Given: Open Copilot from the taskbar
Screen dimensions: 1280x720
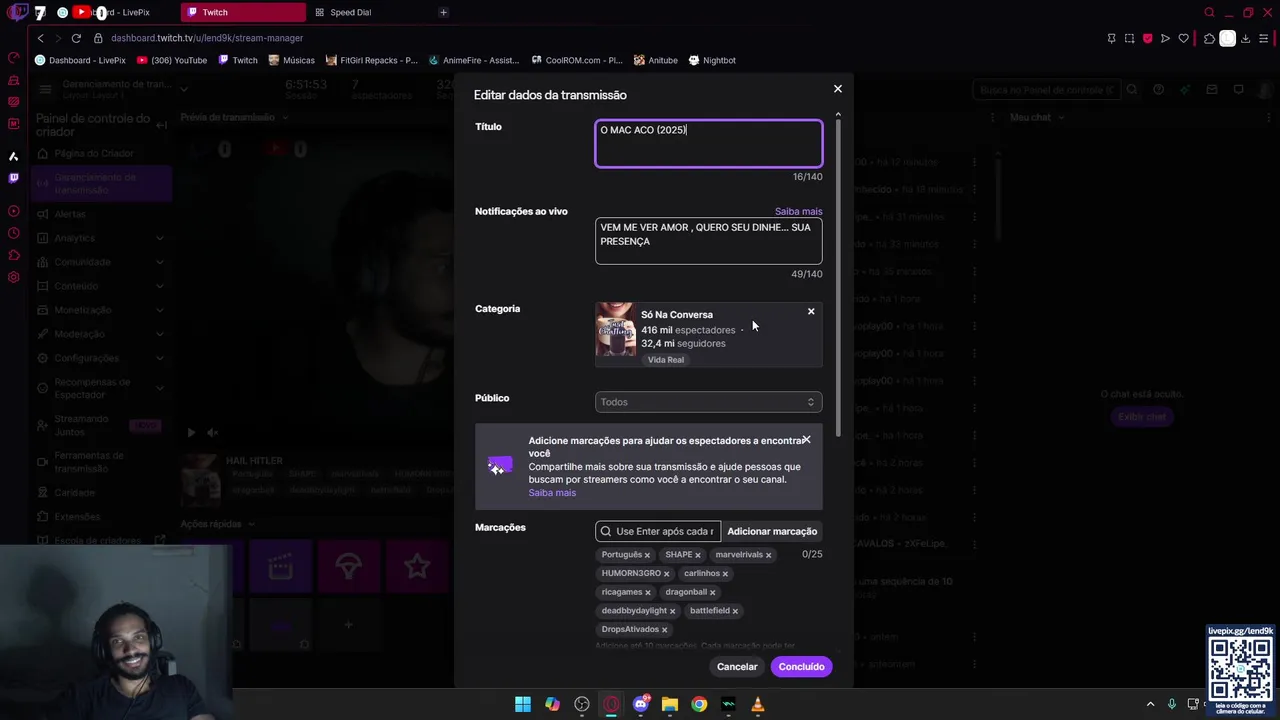Looking at the screenshot, I should [552, 704].
